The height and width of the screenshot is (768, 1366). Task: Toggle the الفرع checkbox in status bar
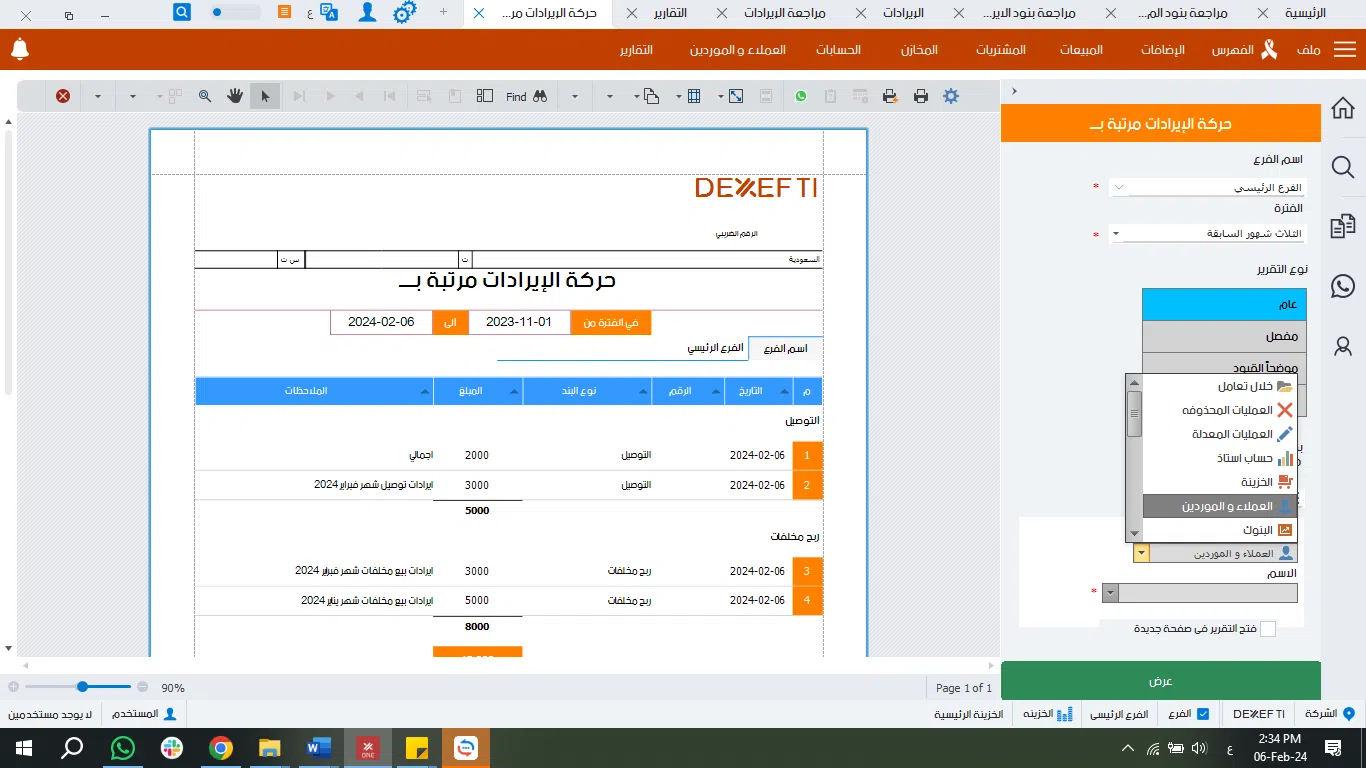1203,714
